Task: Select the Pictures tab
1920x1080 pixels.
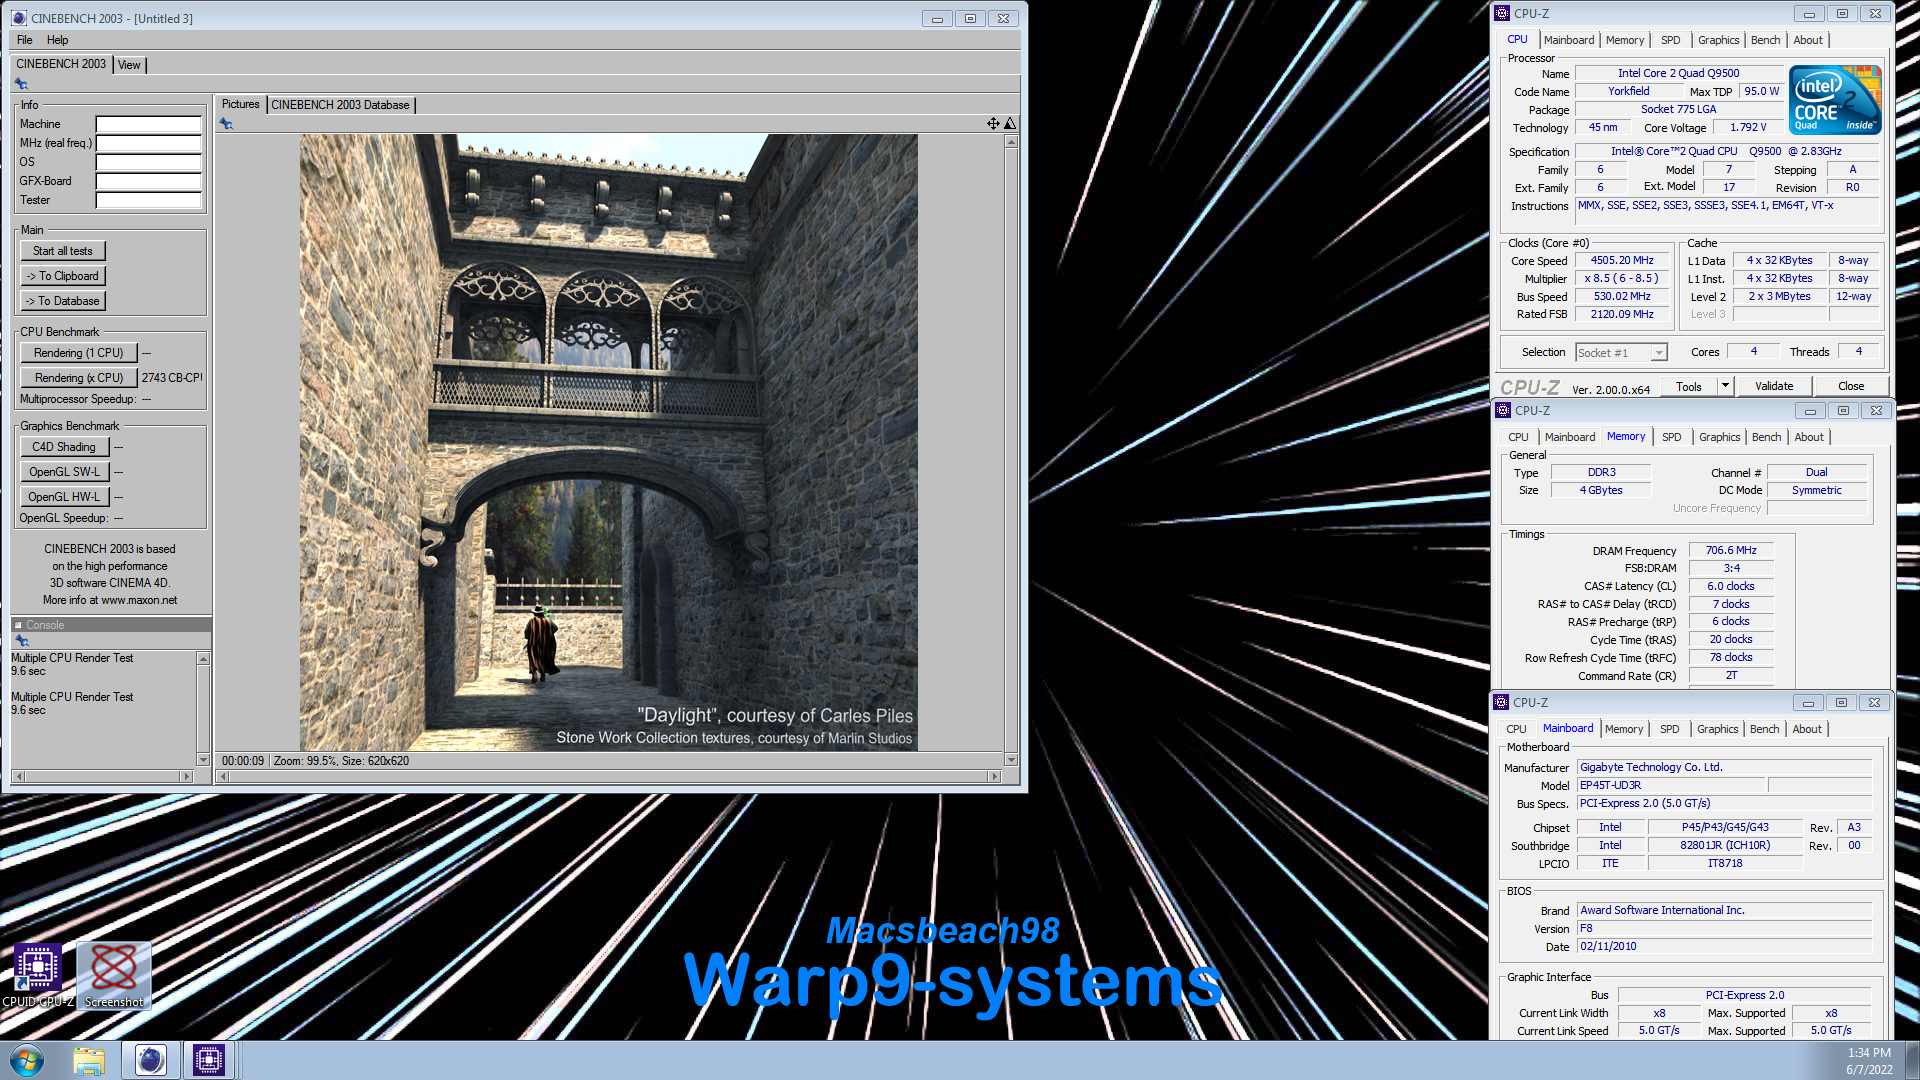Action: (x=240, y=104)
